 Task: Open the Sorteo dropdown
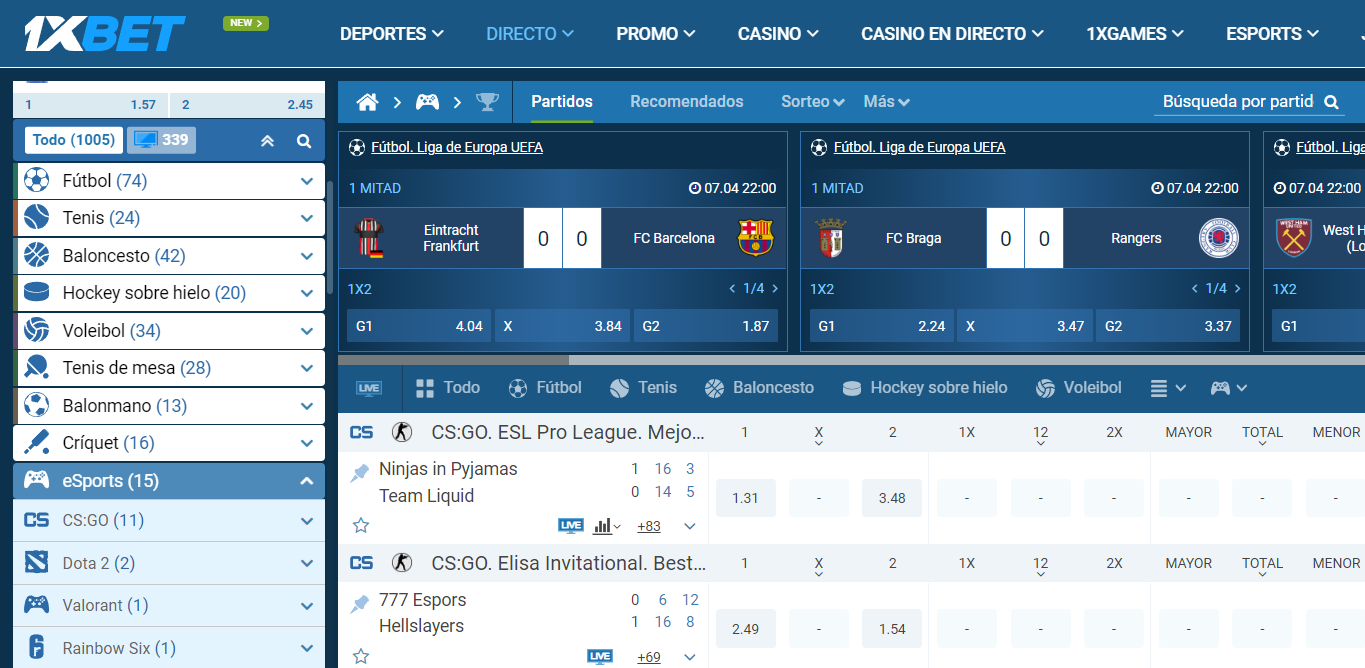[813, 102]
